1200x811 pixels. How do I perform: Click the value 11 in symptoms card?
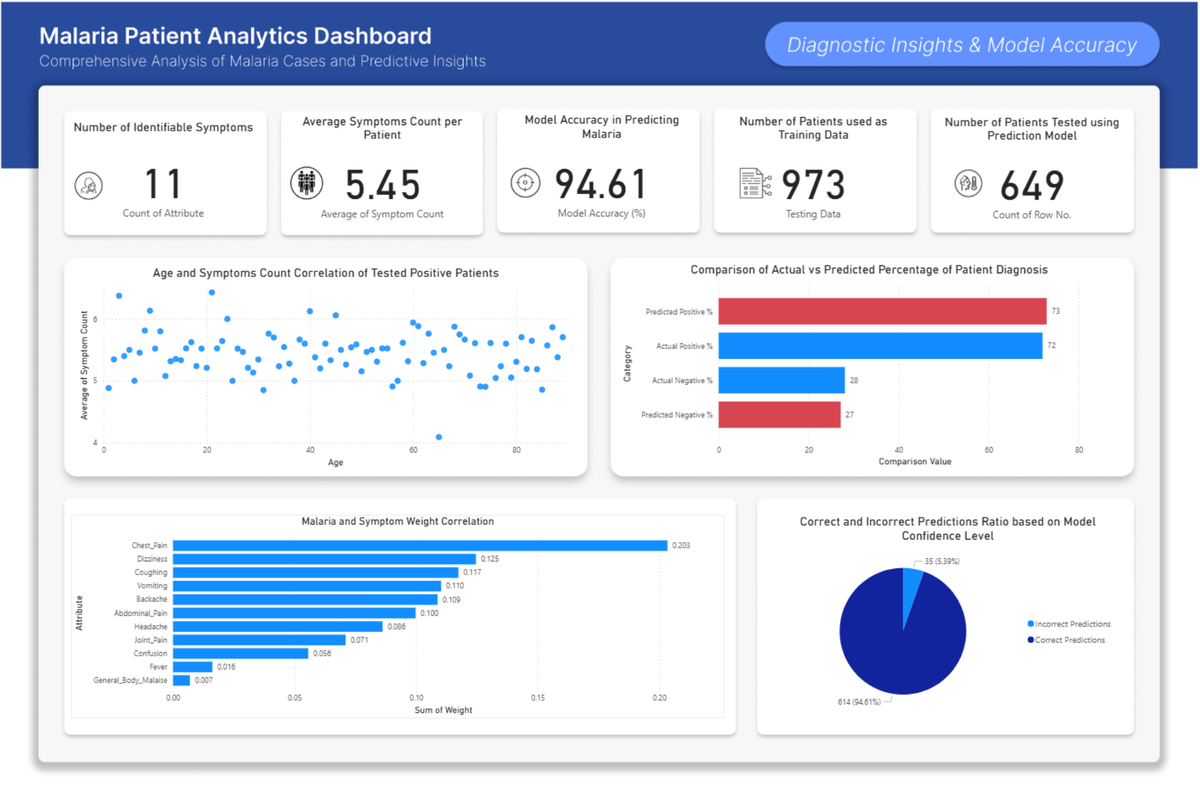point(162,185)
